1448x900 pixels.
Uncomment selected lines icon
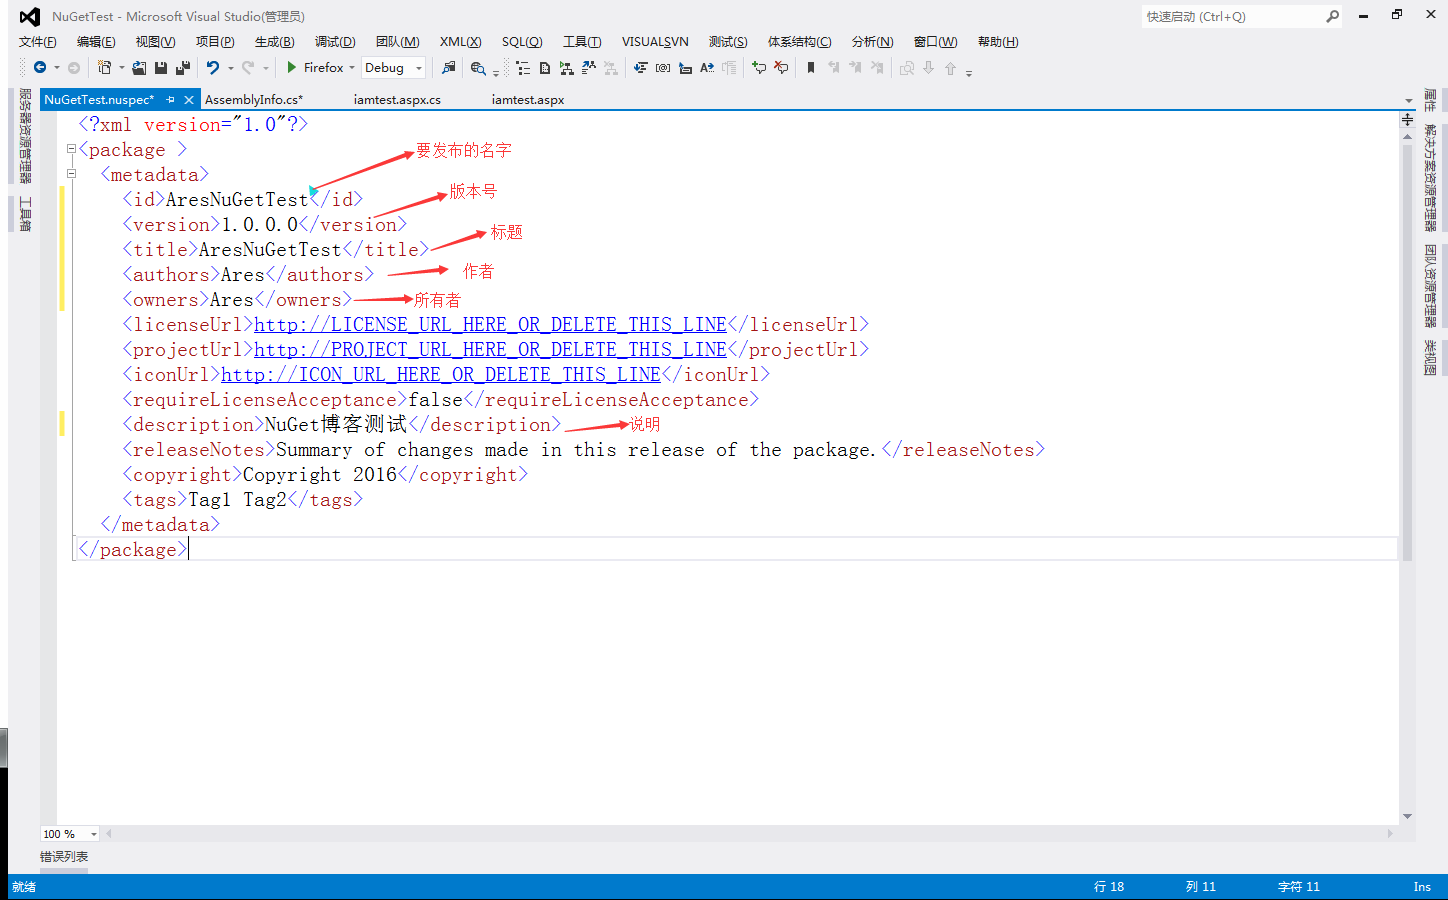[781, 68]
